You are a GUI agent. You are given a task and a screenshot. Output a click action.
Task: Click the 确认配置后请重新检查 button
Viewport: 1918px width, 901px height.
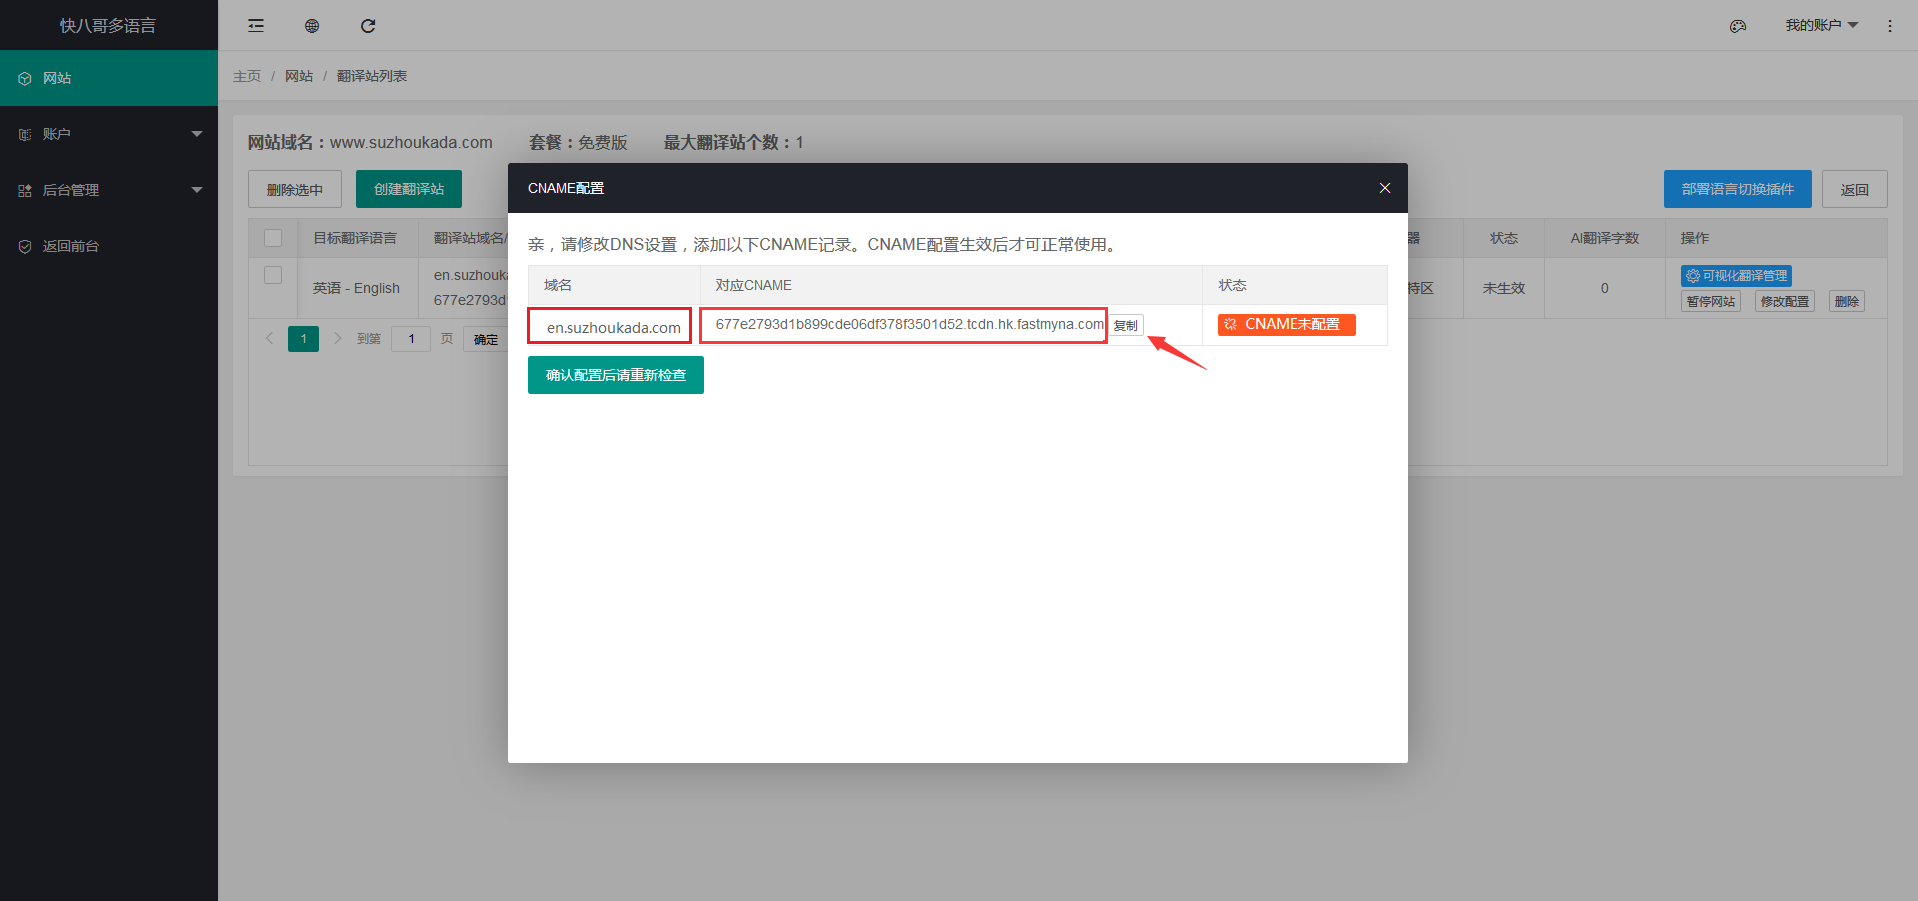pos(615,375)
